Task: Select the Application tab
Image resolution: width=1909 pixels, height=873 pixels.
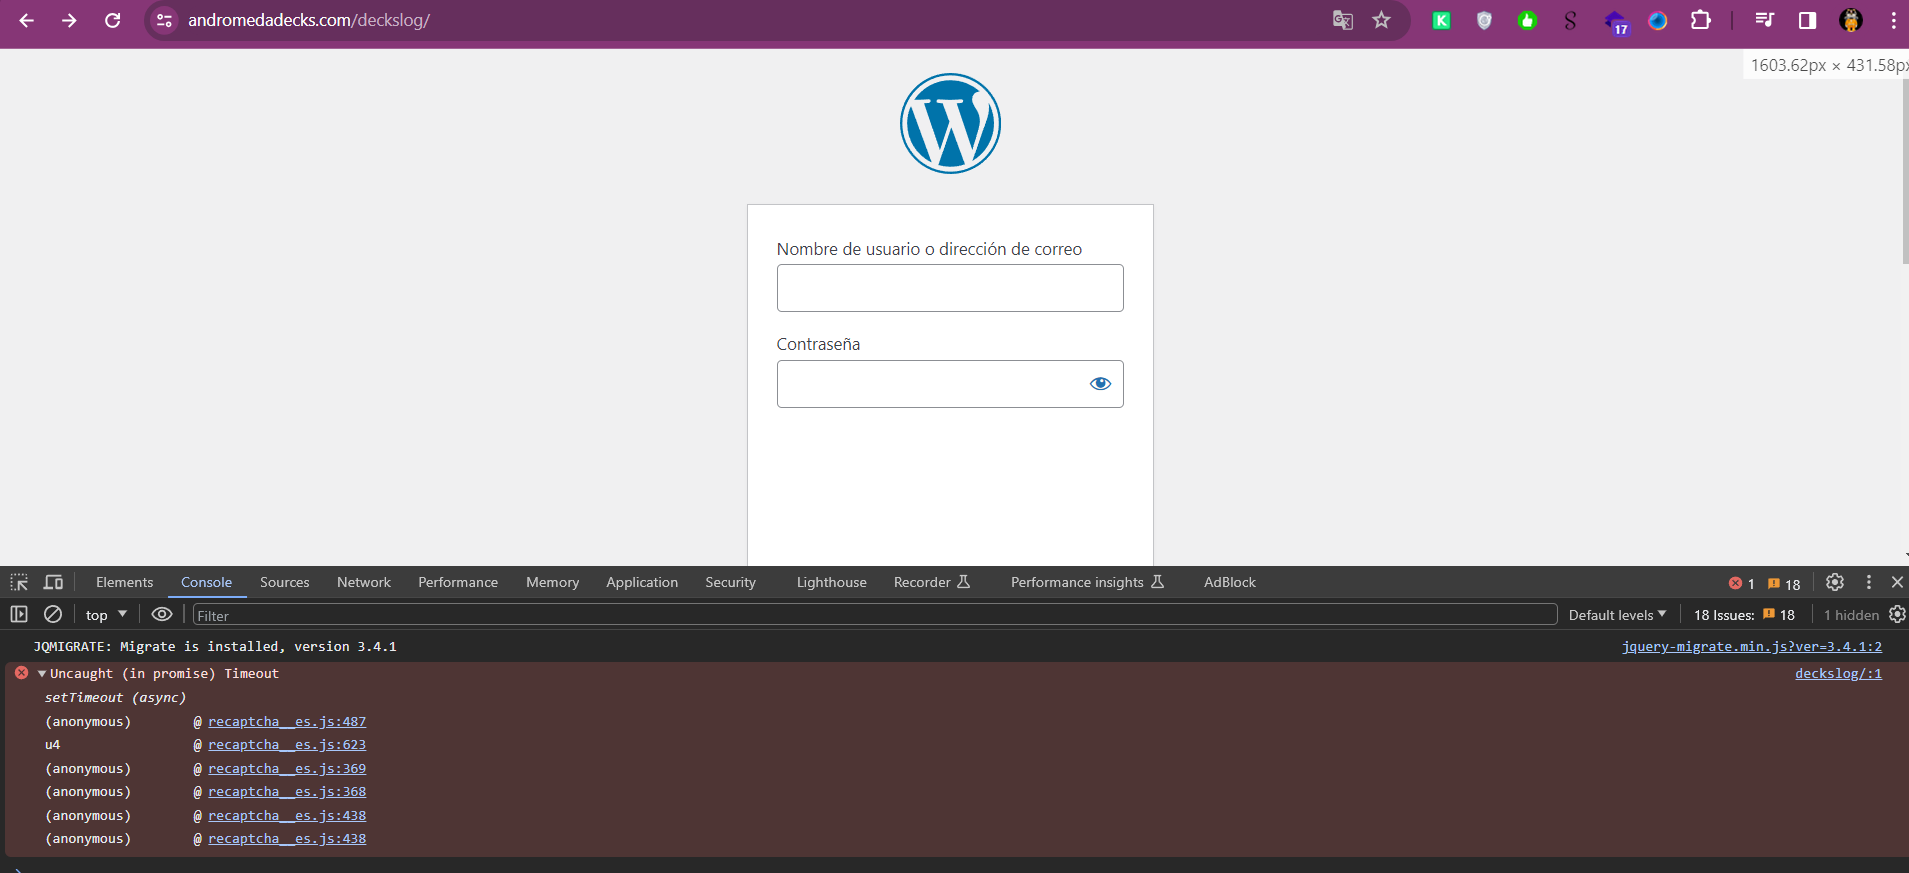Action: click(x=642, y=582)
